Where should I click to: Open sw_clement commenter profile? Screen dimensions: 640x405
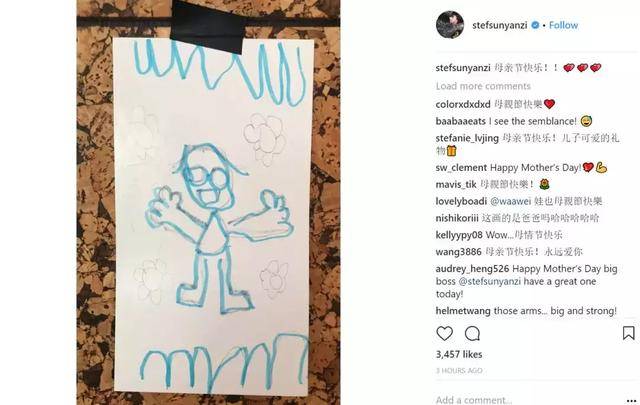click(x=461, y=168)
